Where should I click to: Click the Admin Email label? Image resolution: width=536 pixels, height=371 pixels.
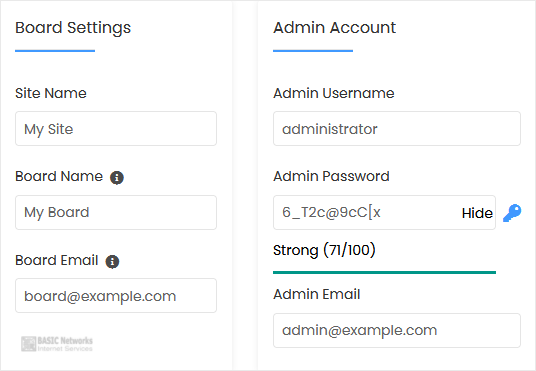(x=317, y=294)
